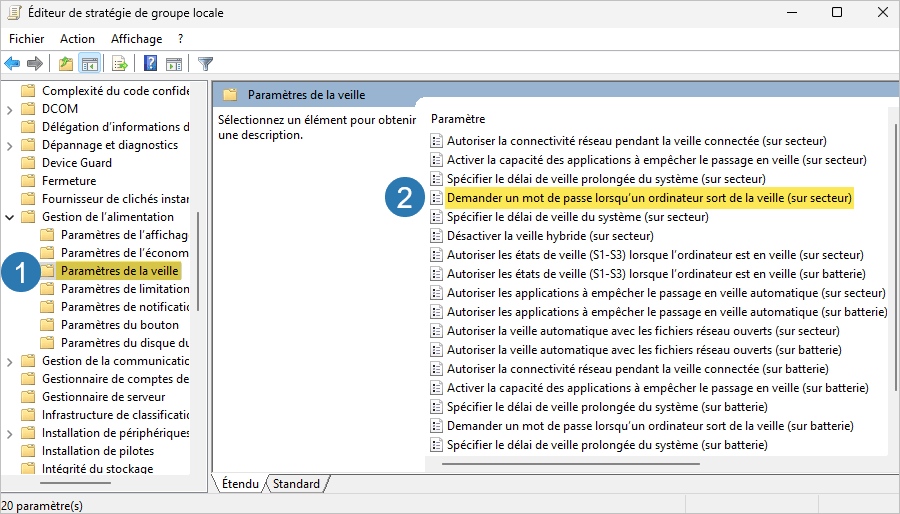Image resolution: width=900 pixels, height=514 pixels.
Task: Go up one level with folder icon
Action: [66, 64]
